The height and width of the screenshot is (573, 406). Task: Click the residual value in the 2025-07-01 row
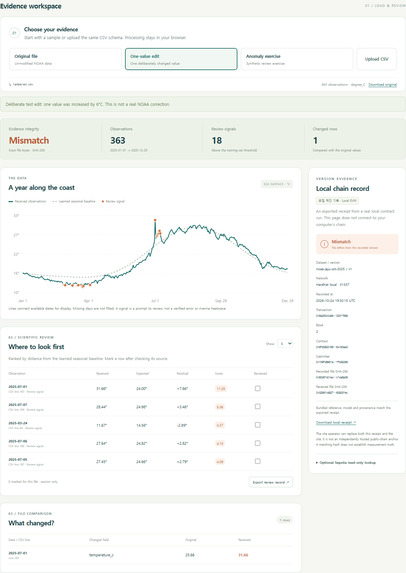click(182, 389)
